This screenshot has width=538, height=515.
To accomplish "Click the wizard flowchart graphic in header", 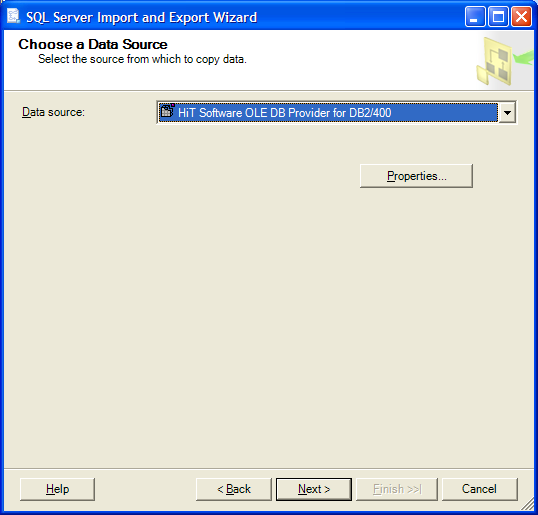I will (504, 61).
